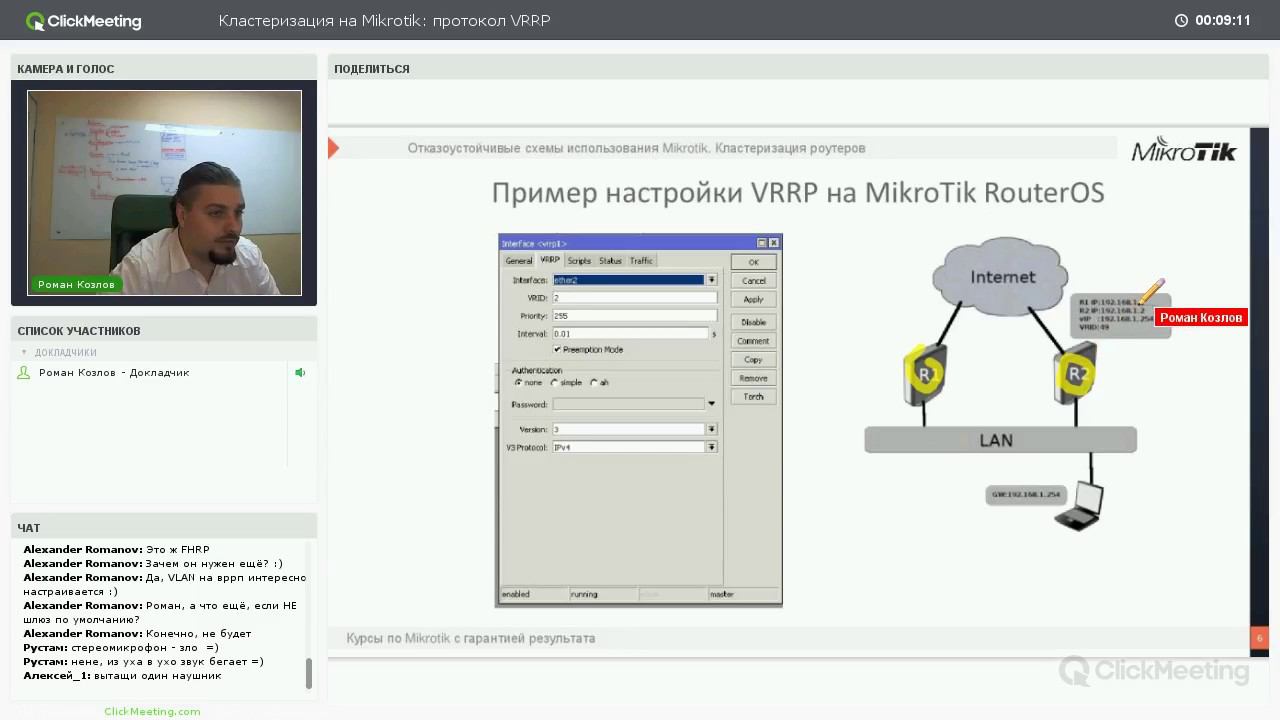Click the clock icon next to timer
This screenshot has height=720, width=1280.
(x=1181, y=20)
